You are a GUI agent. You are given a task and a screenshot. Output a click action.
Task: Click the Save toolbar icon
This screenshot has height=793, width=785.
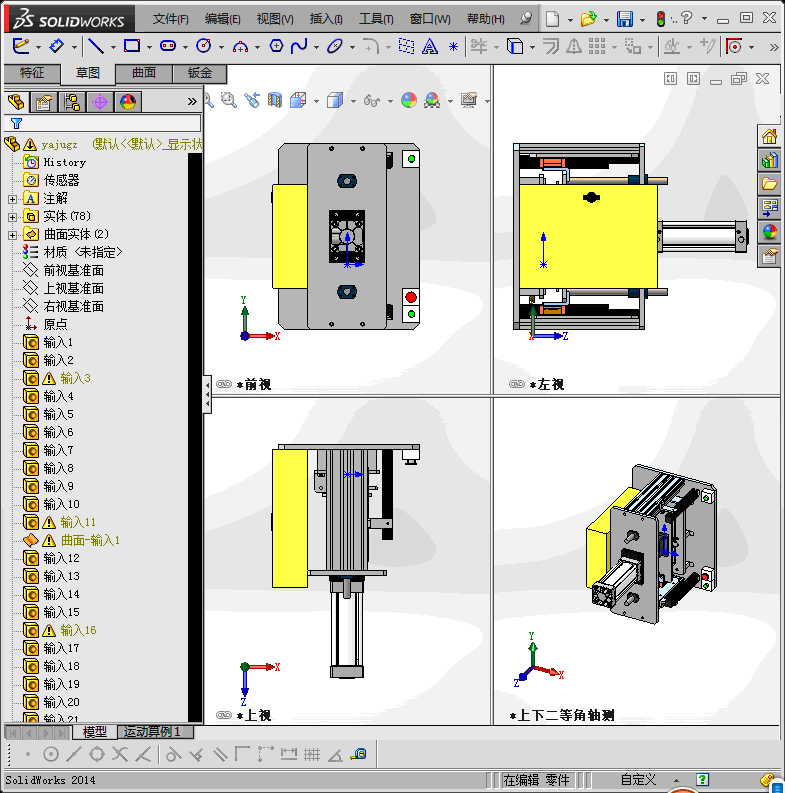625,19
